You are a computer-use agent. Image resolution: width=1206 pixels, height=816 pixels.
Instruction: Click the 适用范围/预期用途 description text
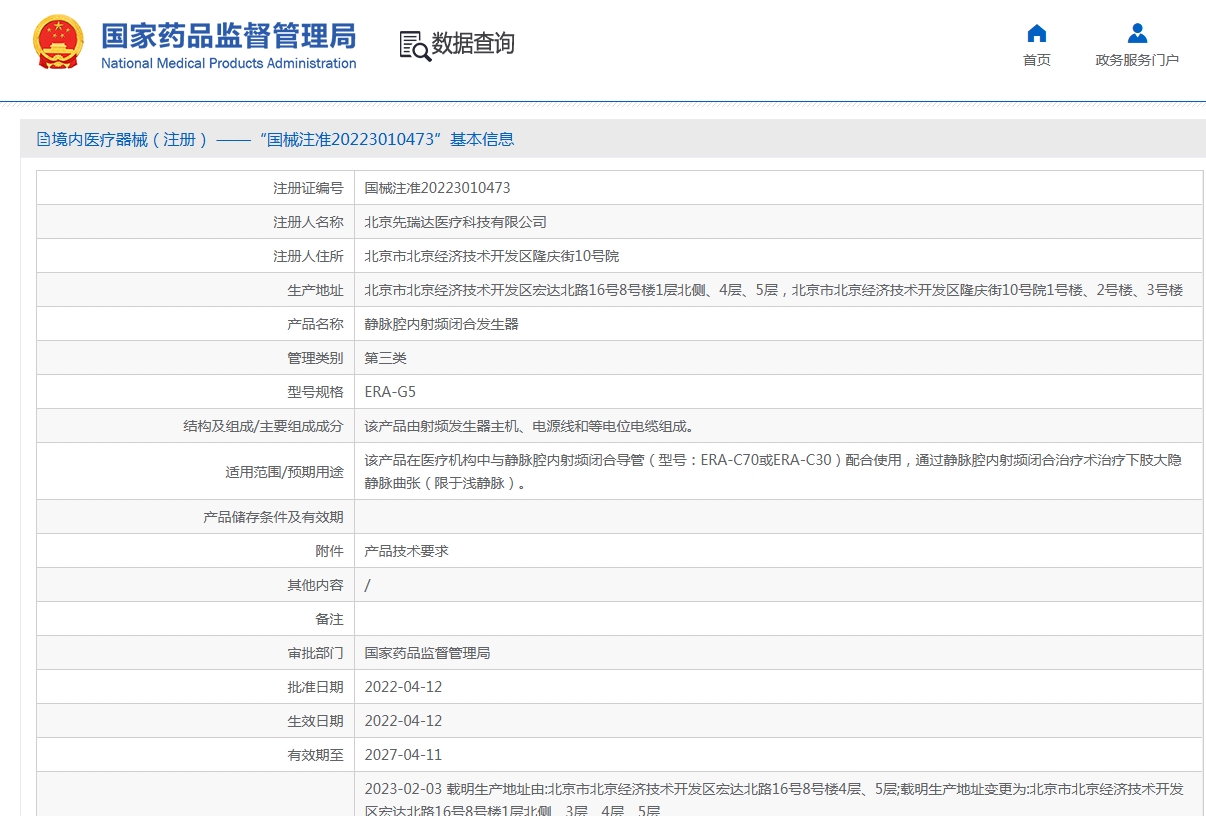(x=773, y=472)
